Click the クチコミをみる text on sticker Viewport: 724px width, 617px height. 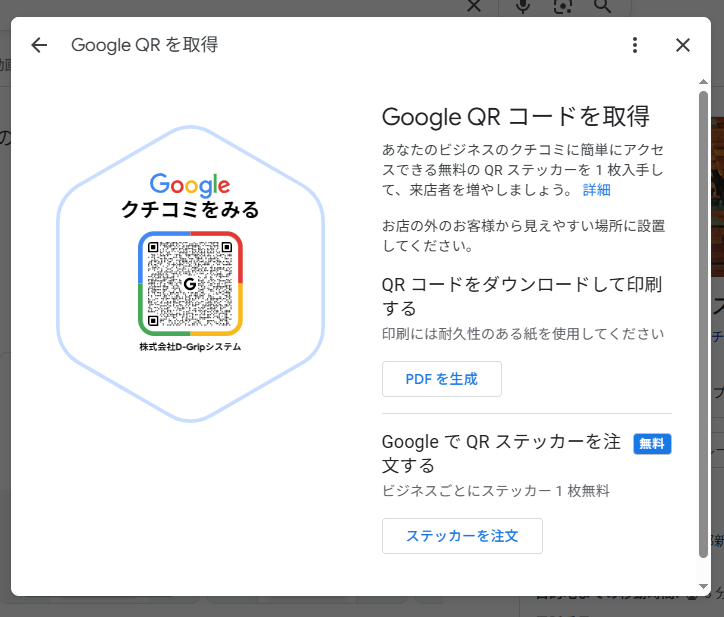click(x=190, y=209)
